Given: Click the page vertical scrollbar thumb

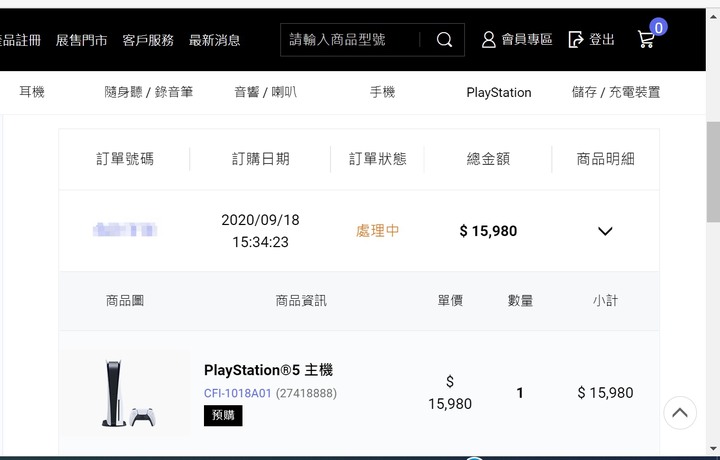Looking at the screenshot, I should pyautogui.click(x=713, y=172).
